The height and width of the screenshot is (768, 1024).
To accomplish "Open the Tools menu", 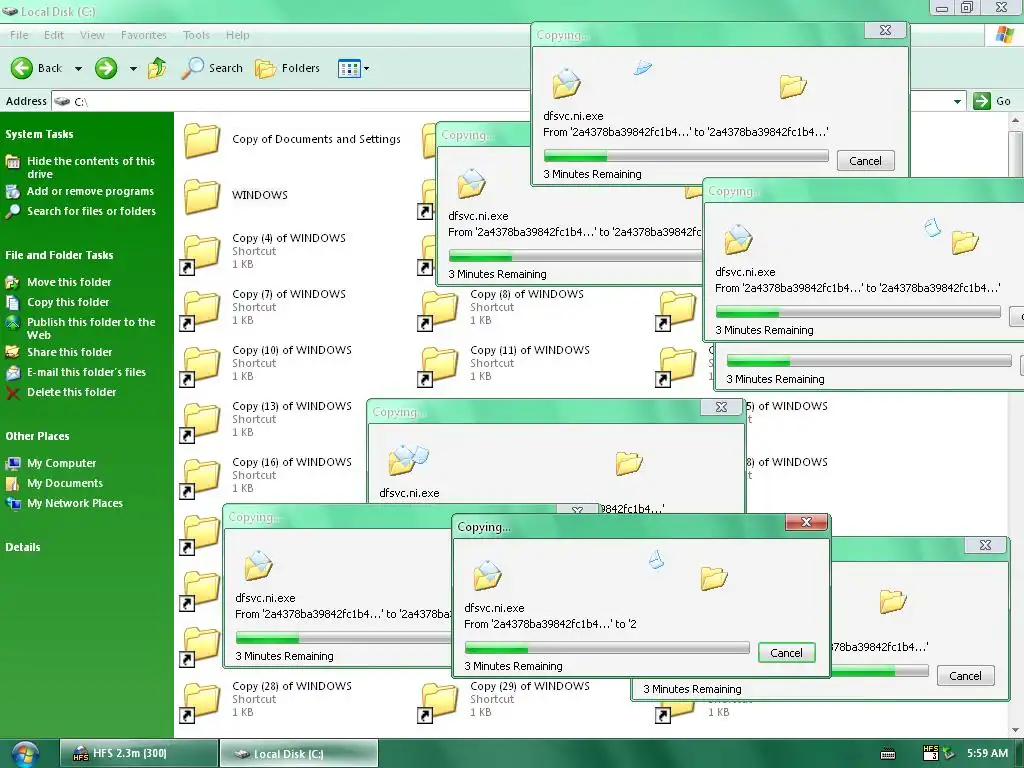I will (196, 35).
